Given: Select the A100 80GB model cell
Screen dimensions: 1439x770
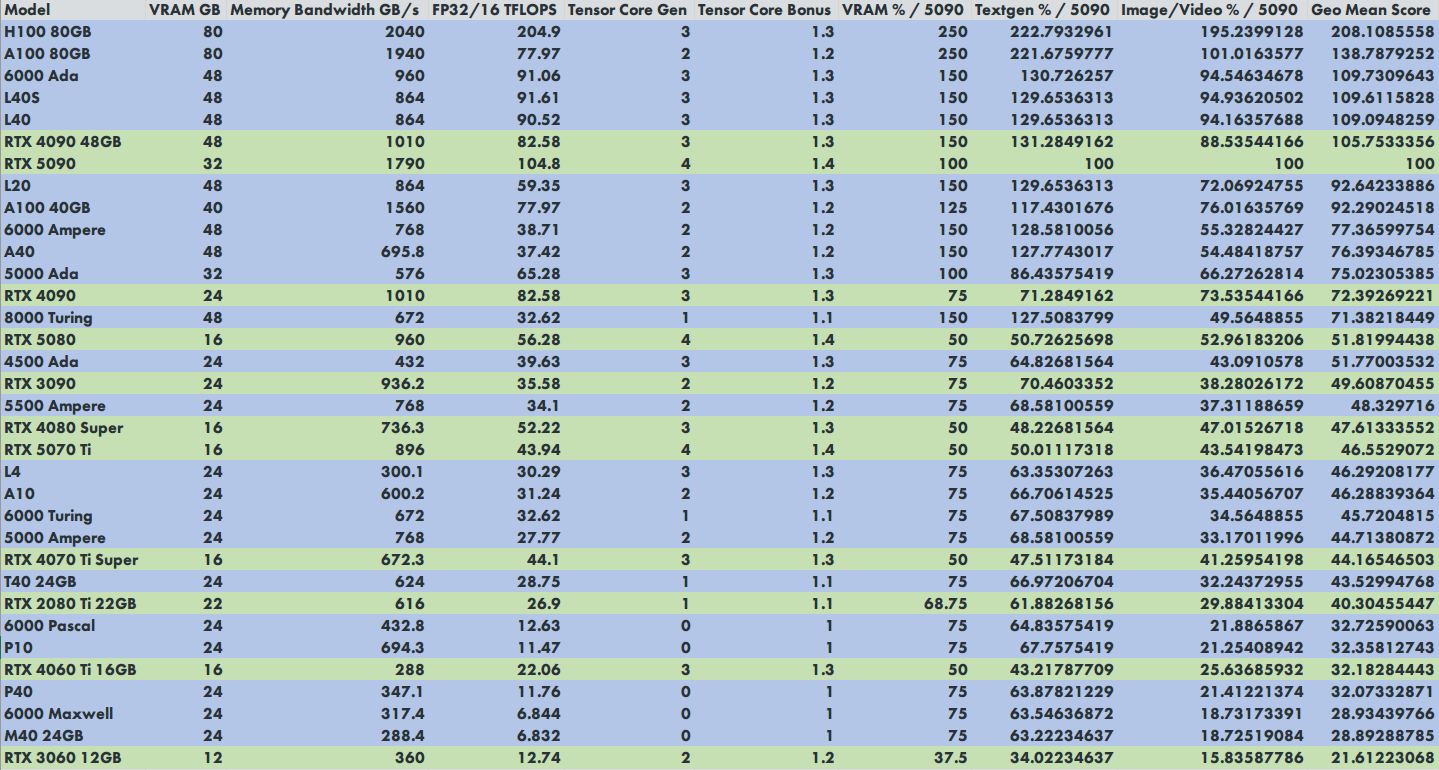Looking at the screenshot, I should [46, 54].
